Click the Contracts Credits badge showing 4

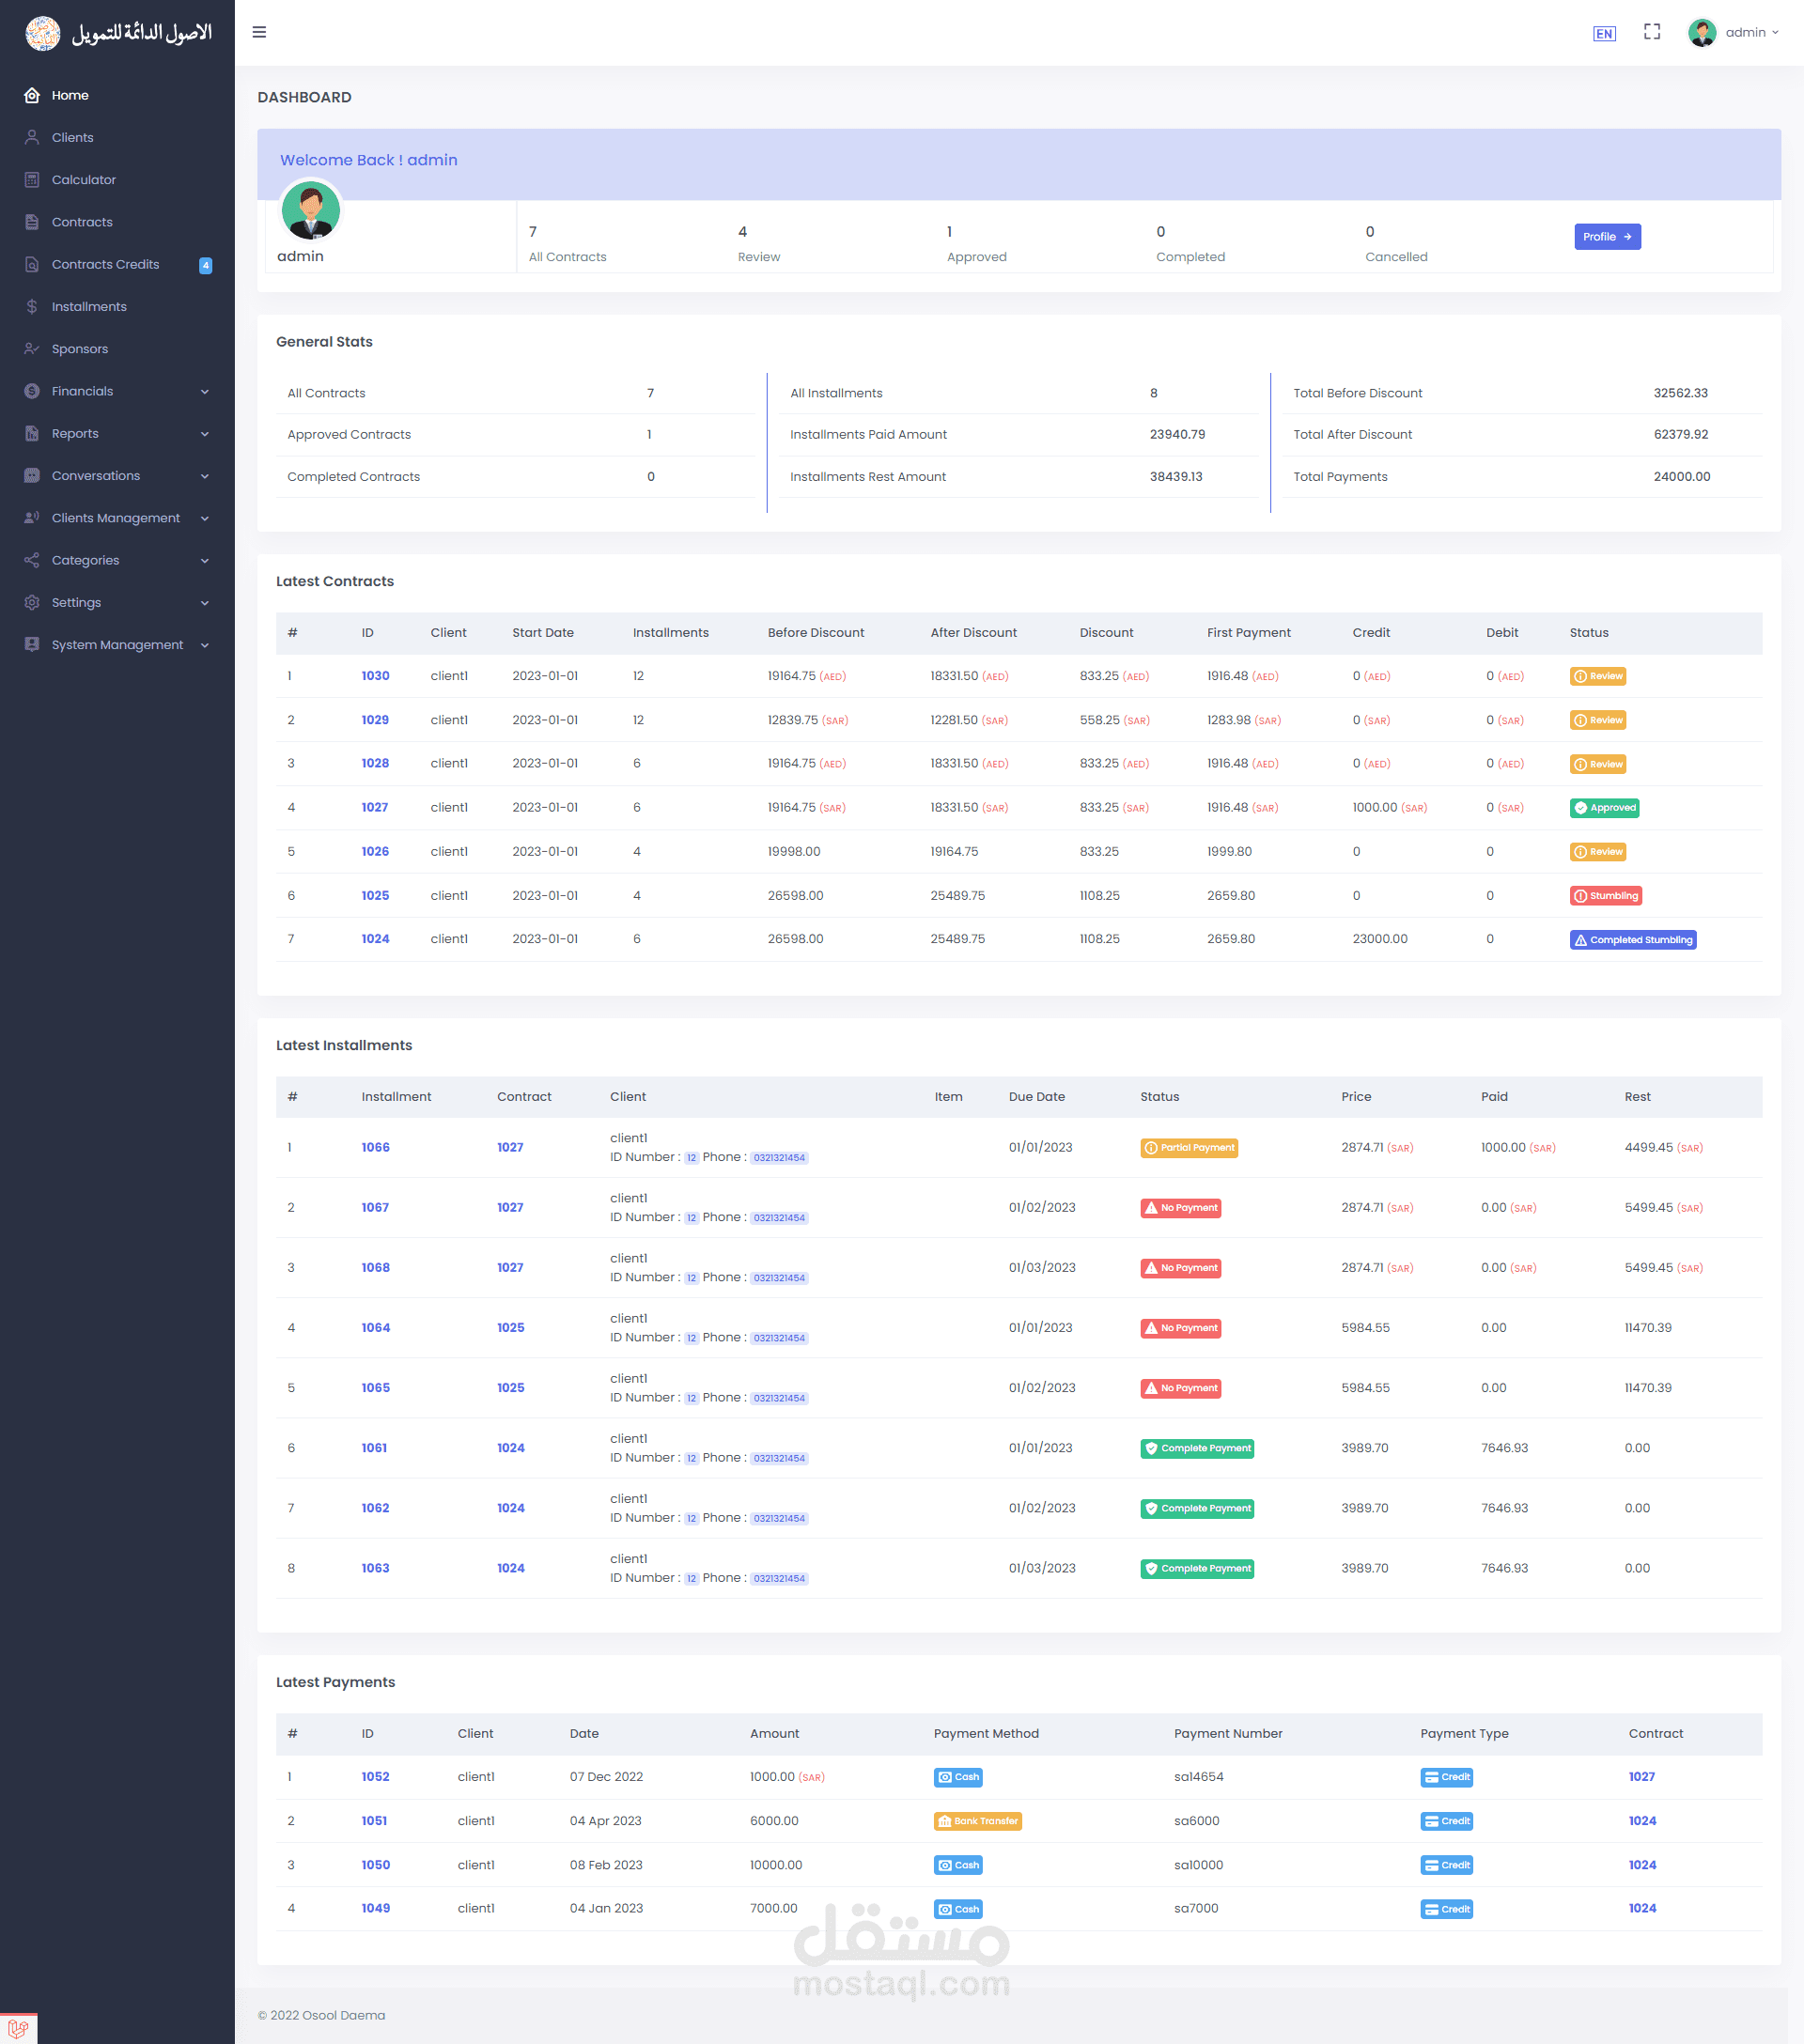tap(205, 265)
